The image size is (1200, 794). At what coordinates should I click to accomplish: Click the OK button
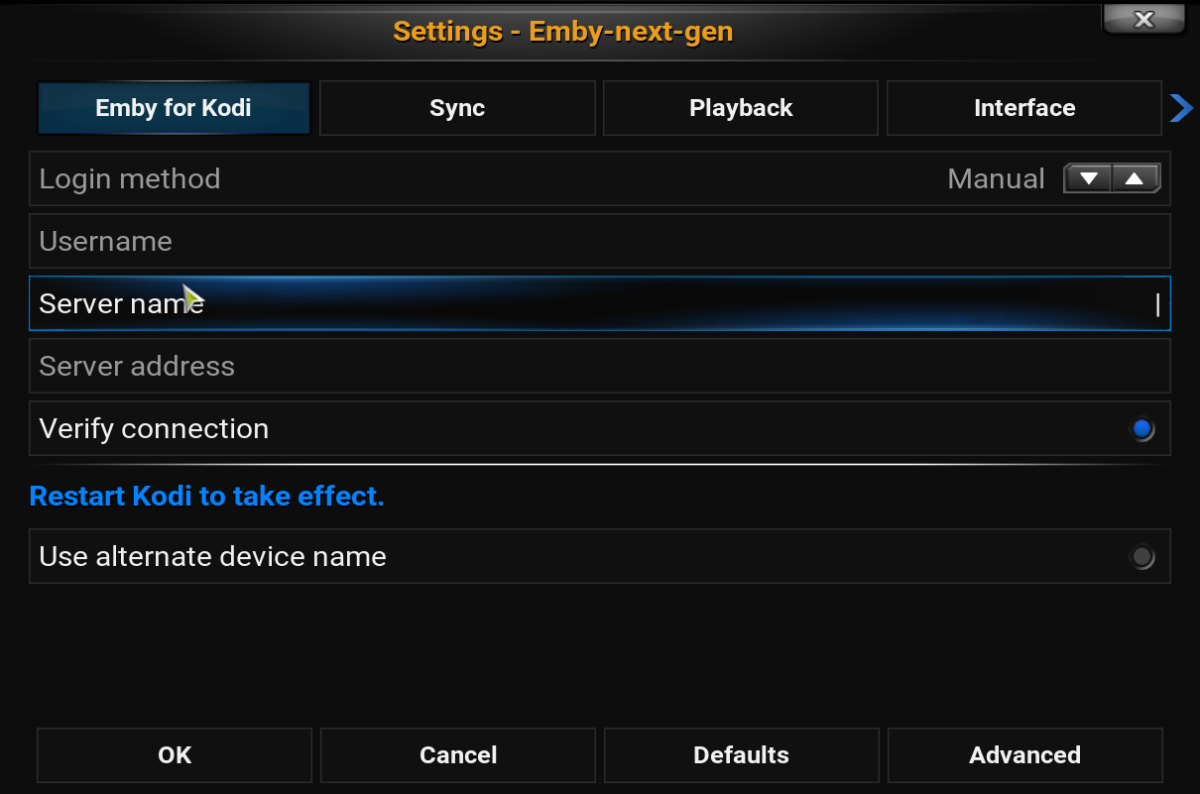[174, 755]
